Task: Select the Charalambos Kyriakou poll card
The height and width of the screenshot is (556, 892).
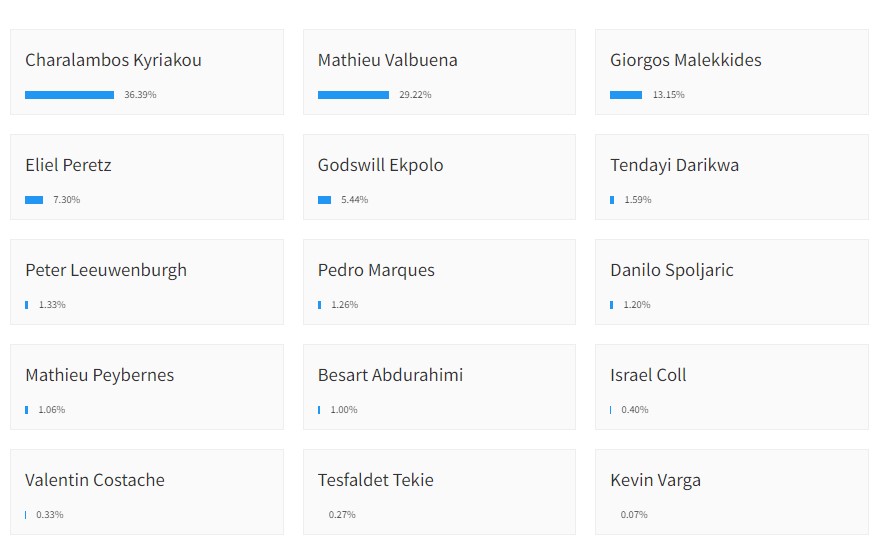Action: pos(147,72)
